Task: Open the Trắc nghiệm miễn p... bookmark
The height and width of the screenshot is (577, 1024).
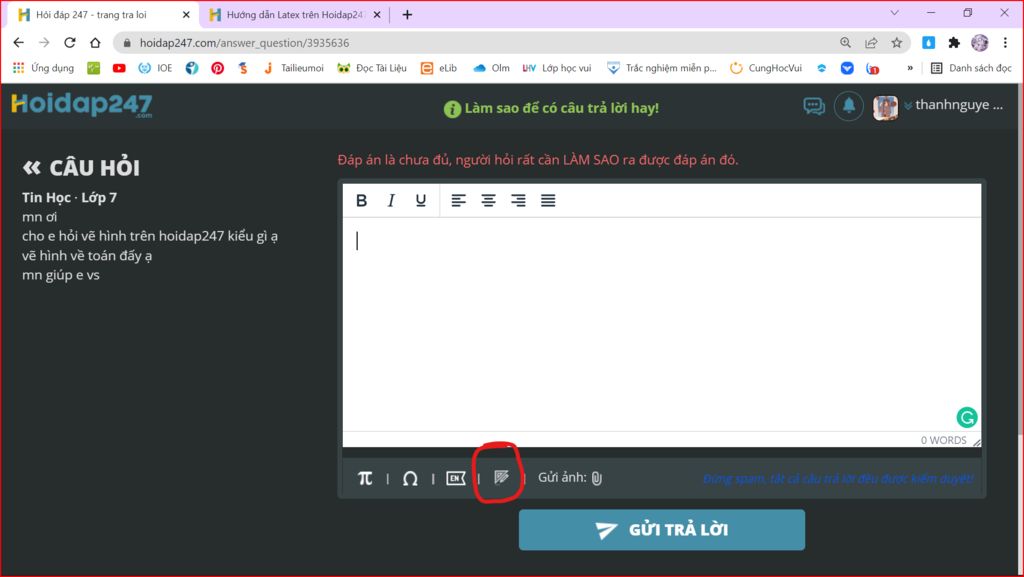Action: (x=661, y=68)
